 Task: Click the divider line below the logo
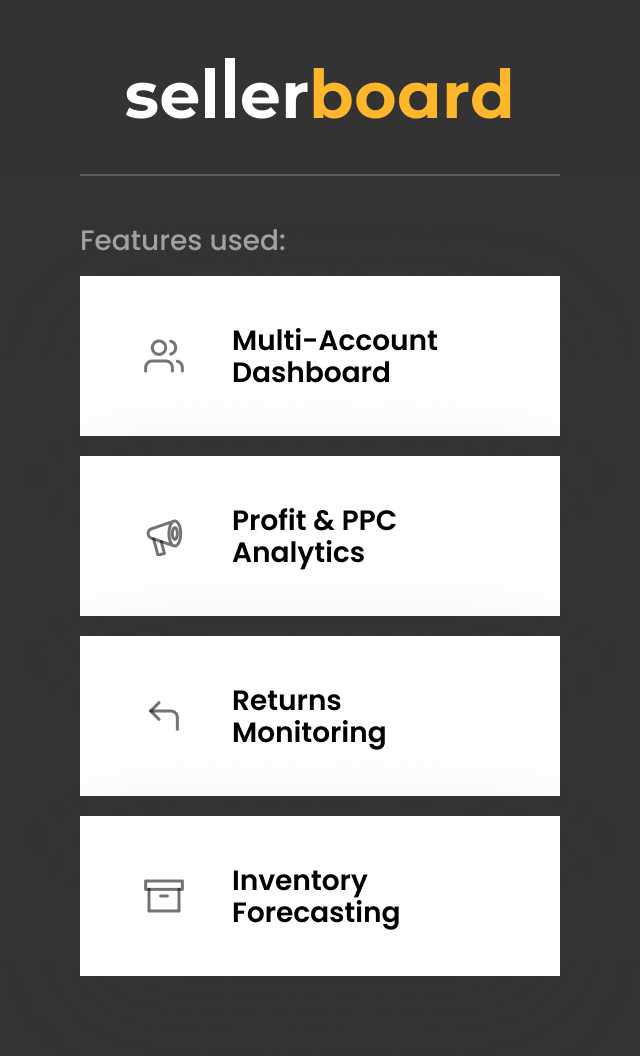click(320, 175)
